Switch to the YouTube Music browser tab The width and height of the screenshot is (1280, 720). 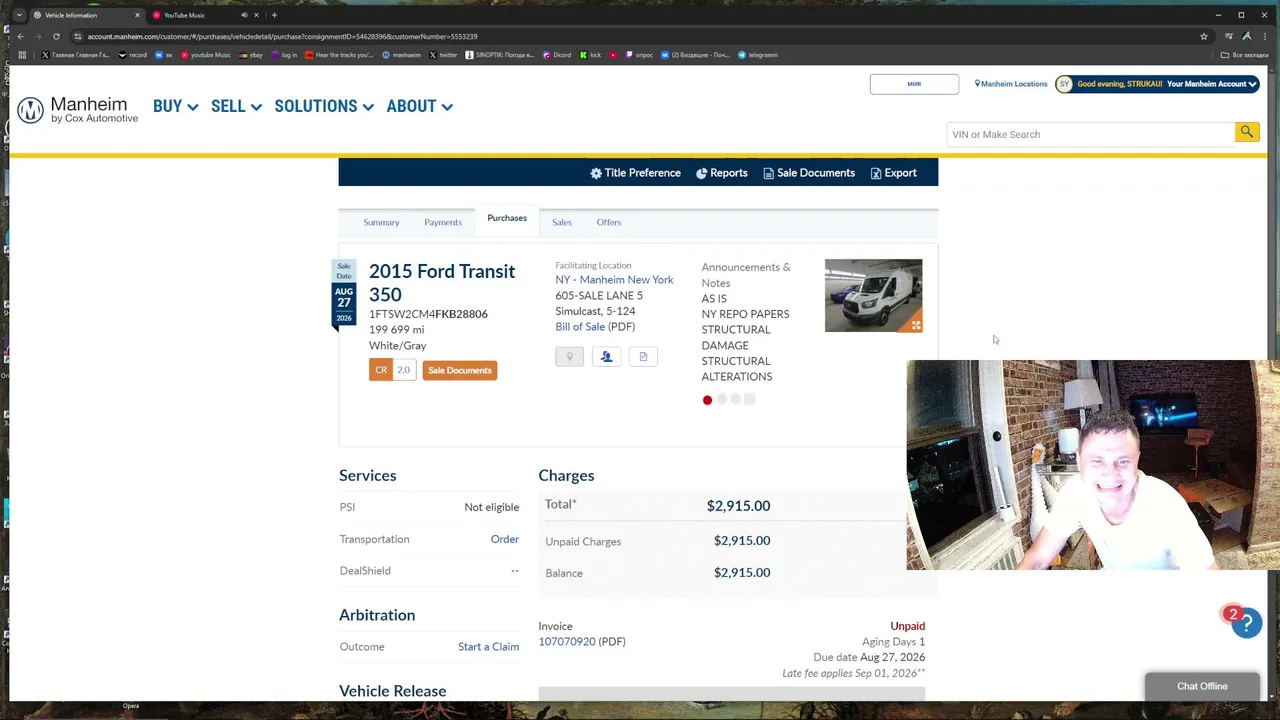204,15
